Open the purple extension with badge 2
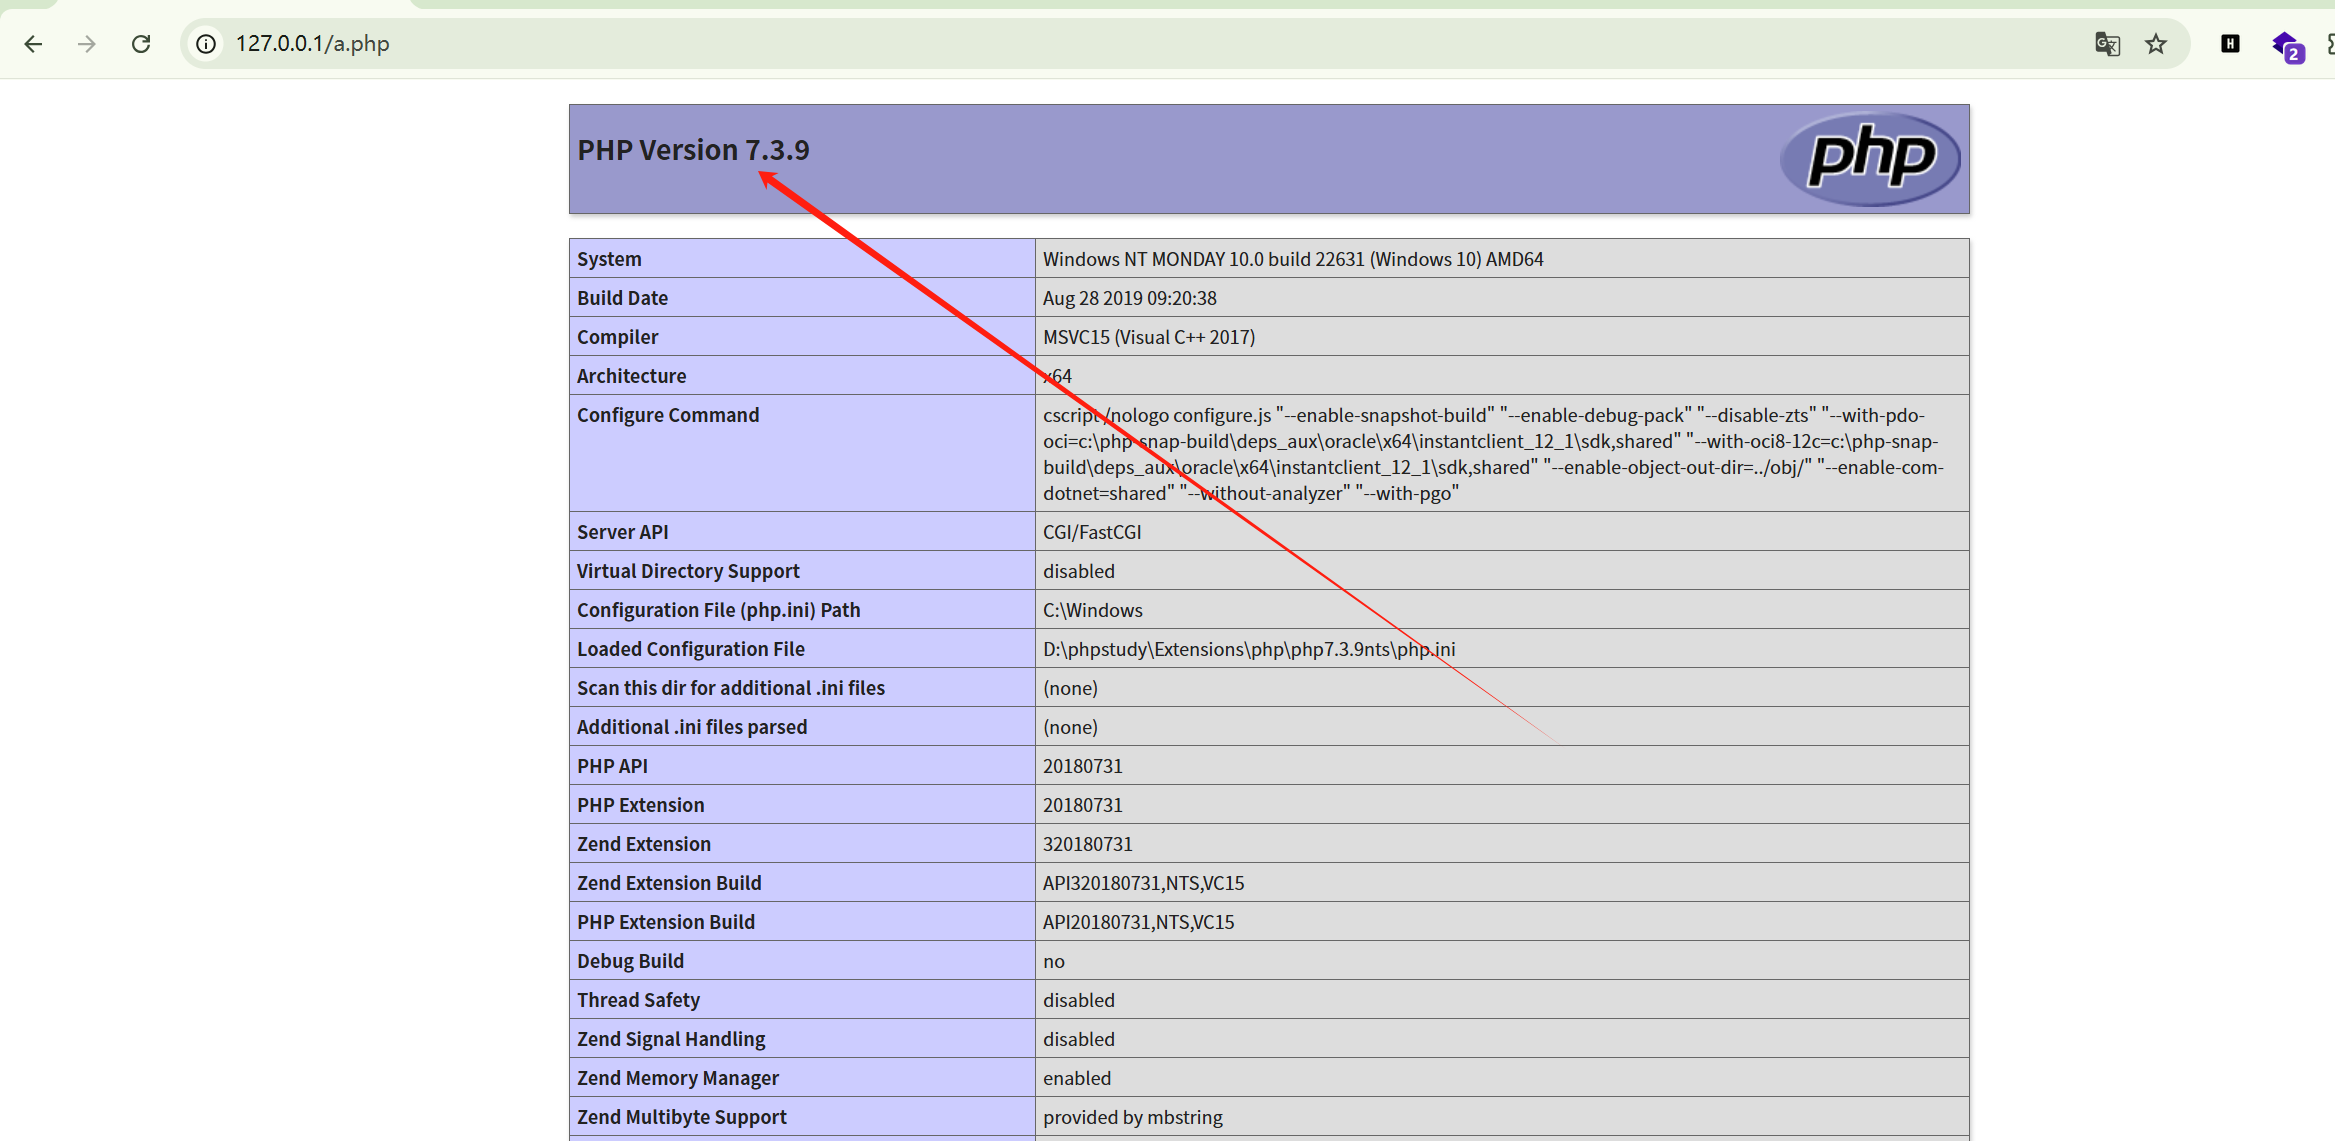The image size is (2335, 1141). [2287, 46]
